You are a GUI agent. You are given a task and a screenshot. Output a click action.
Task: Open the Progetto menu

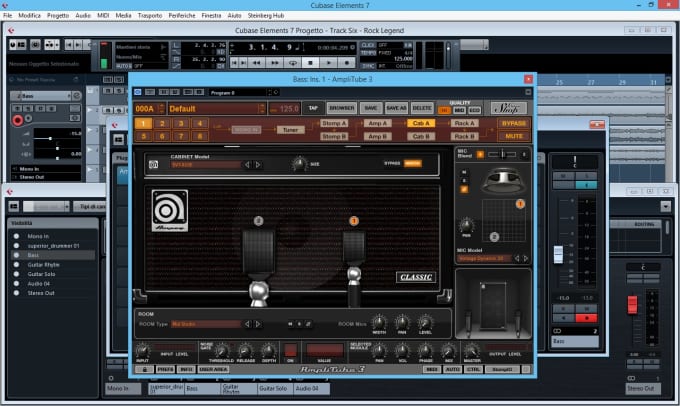(x=58, y=16)
